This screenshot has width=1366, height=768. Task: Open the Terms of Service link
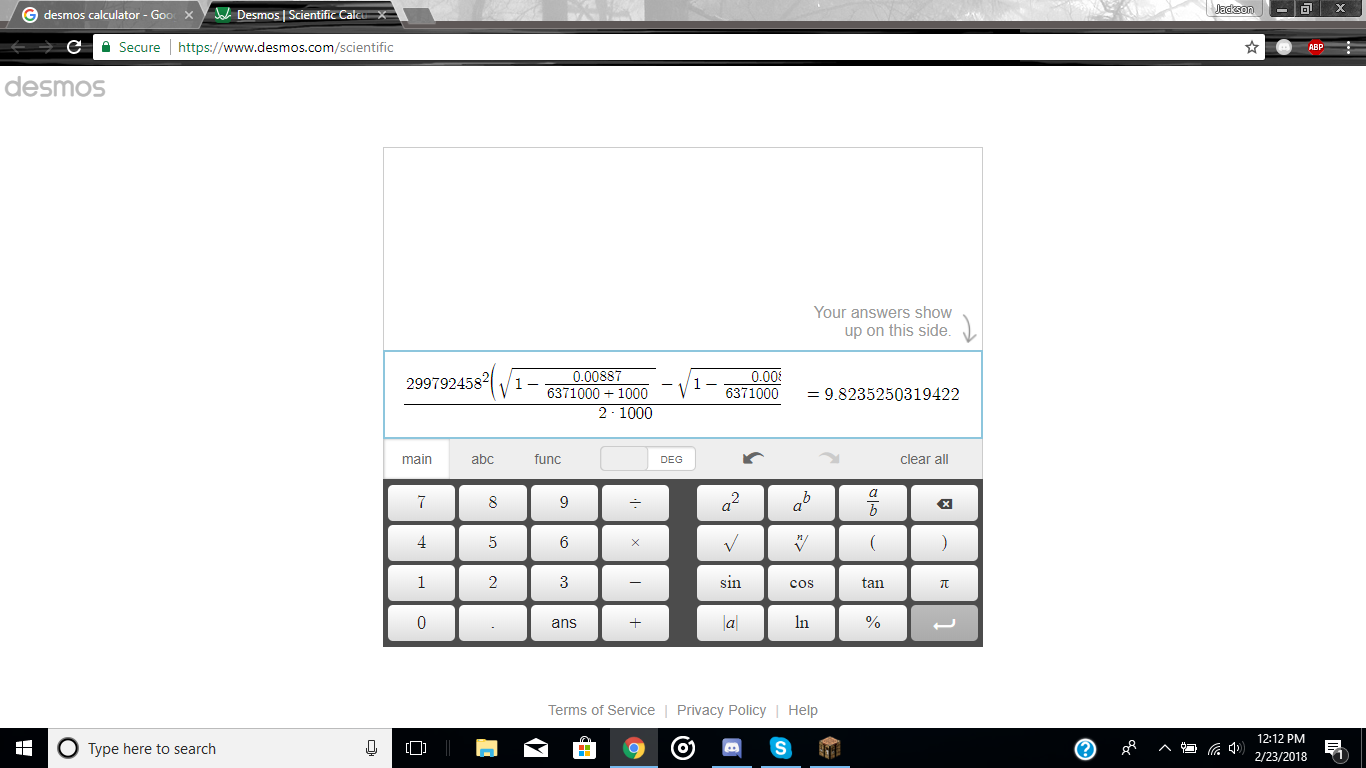point(601,710)
